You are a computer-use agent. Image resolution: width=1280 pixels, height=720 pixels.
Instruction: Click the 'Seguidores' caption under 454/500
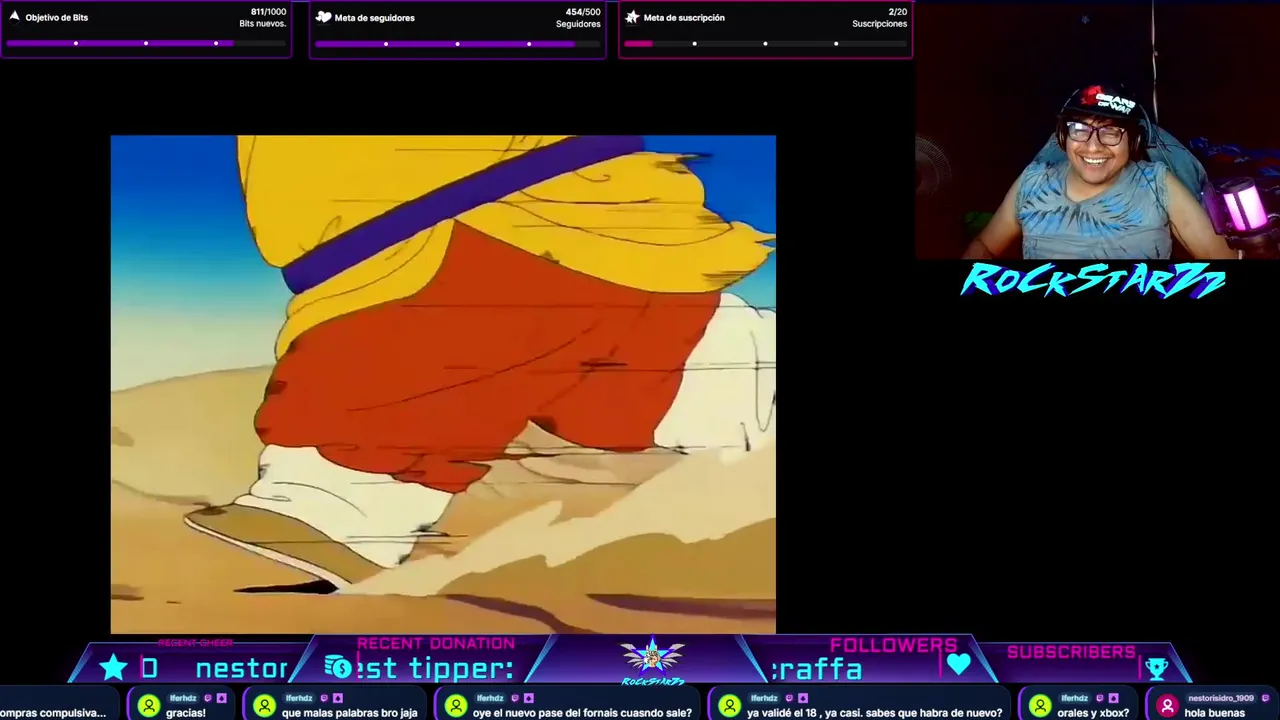(x=578, y=24)
